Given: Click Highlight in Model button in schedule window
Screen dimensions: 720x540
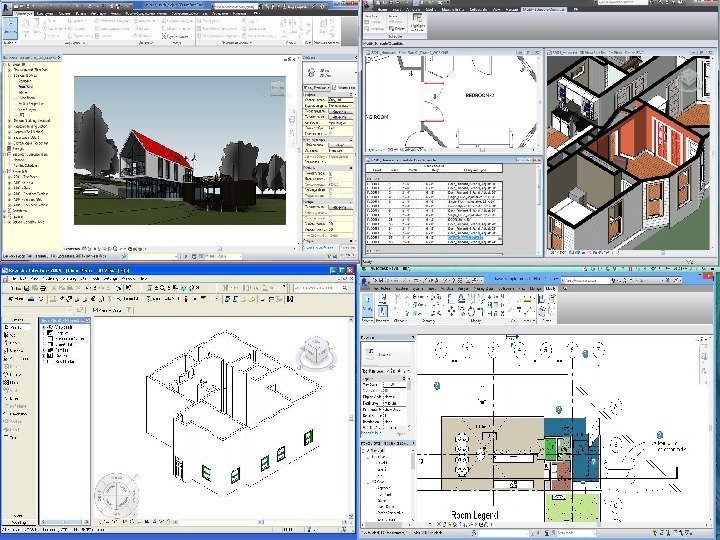Looking at the screenshot, I should point(417,22).
